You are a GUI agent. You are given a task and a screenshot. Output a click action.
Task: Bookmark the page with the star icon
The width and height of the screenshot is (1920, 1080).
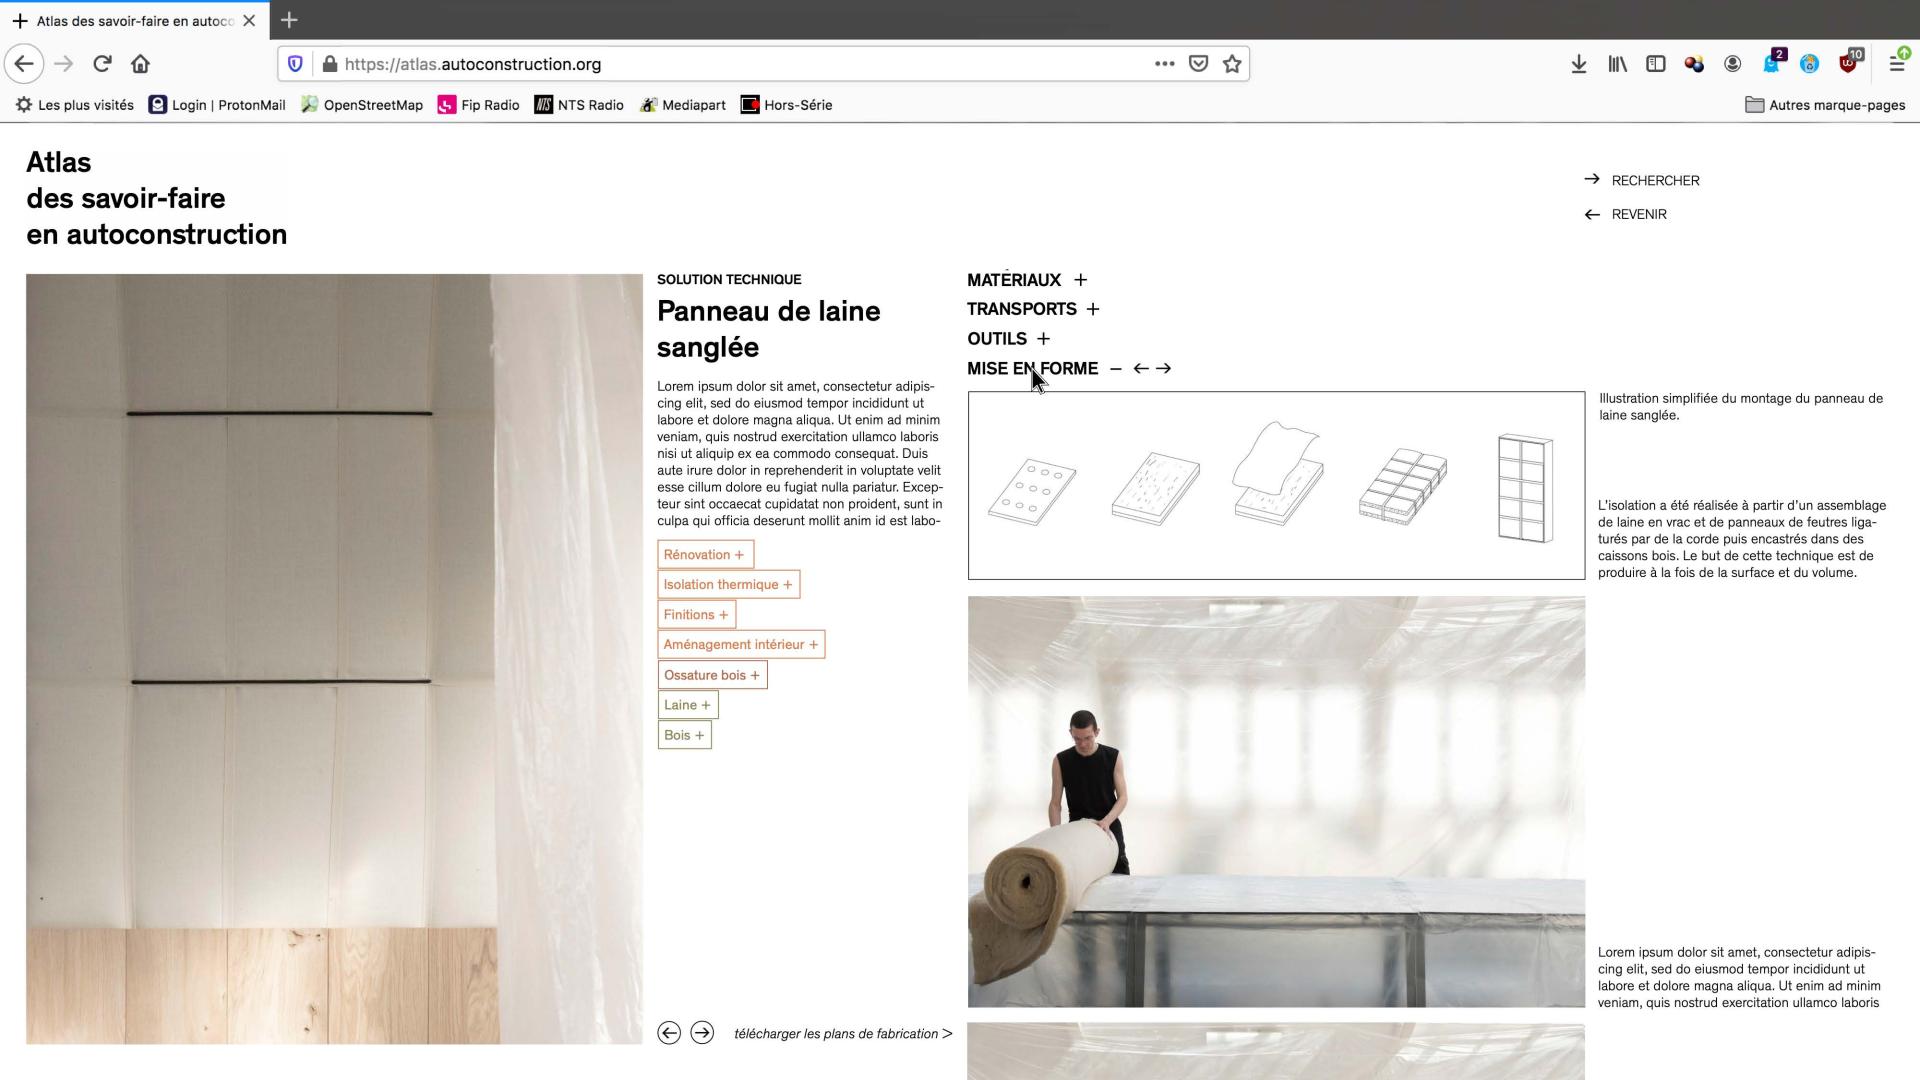[1232, 64]
